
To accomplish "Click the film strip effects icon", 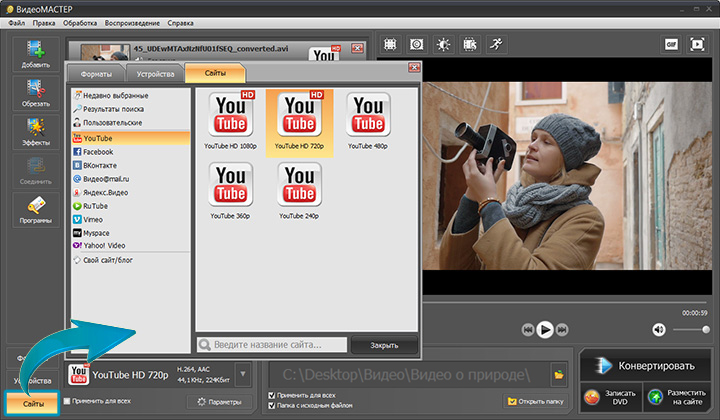I will [x=470, y=45].
